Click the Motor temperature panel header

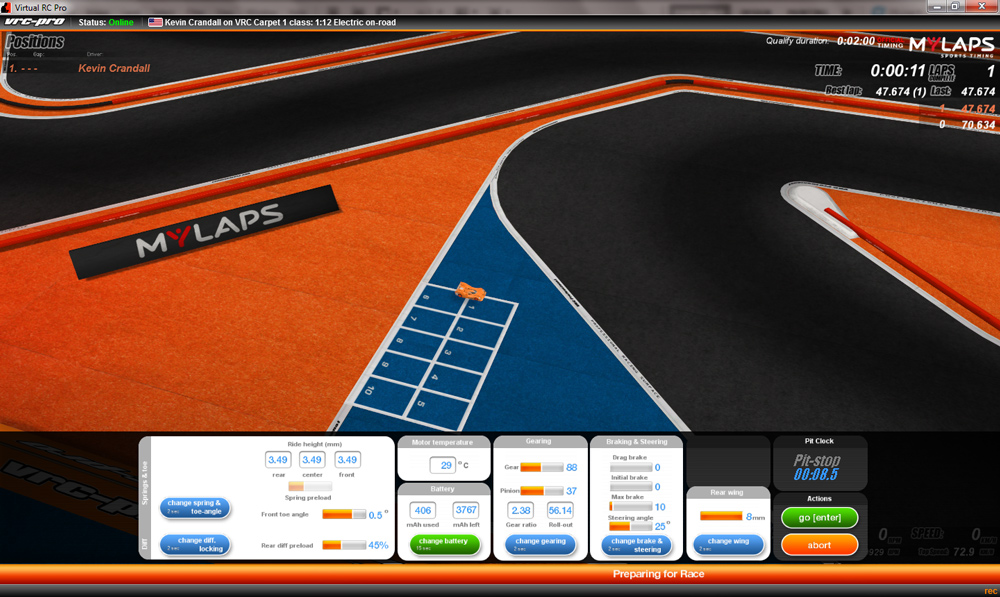coord(443,442)
